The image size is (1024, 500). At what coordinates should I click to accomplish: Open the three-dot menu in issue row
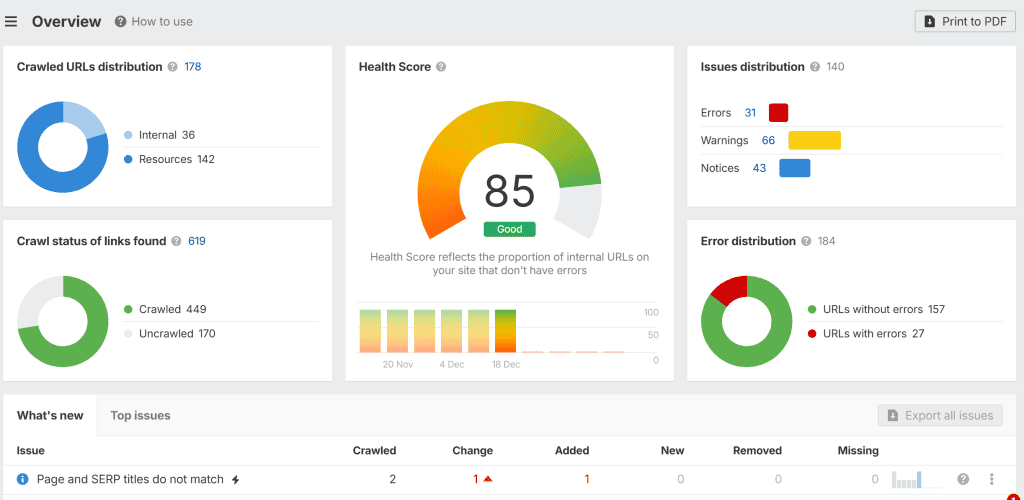pyautogui.click(x=991, y=479)
